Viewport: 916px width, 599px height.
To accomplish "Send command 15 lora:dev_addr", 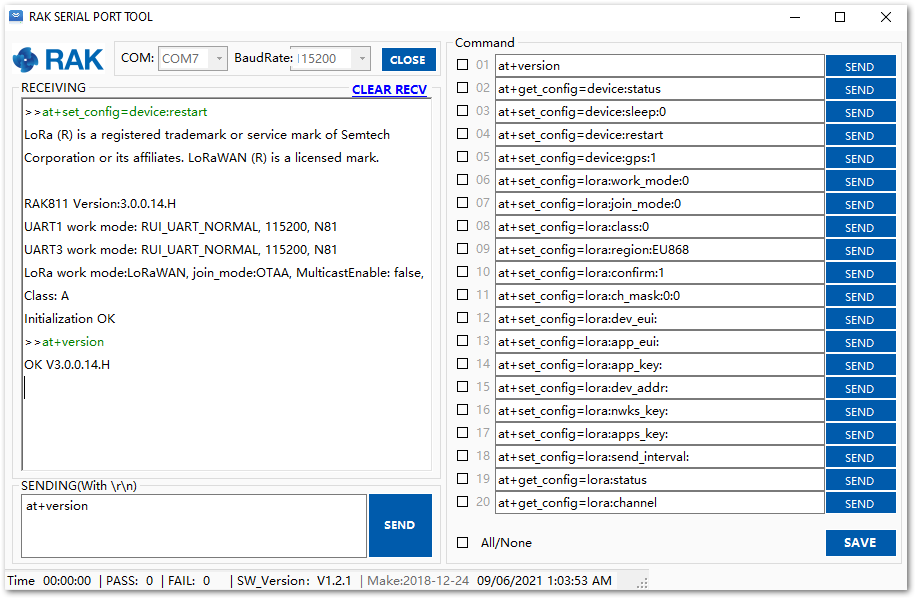I will click(861, 389).
